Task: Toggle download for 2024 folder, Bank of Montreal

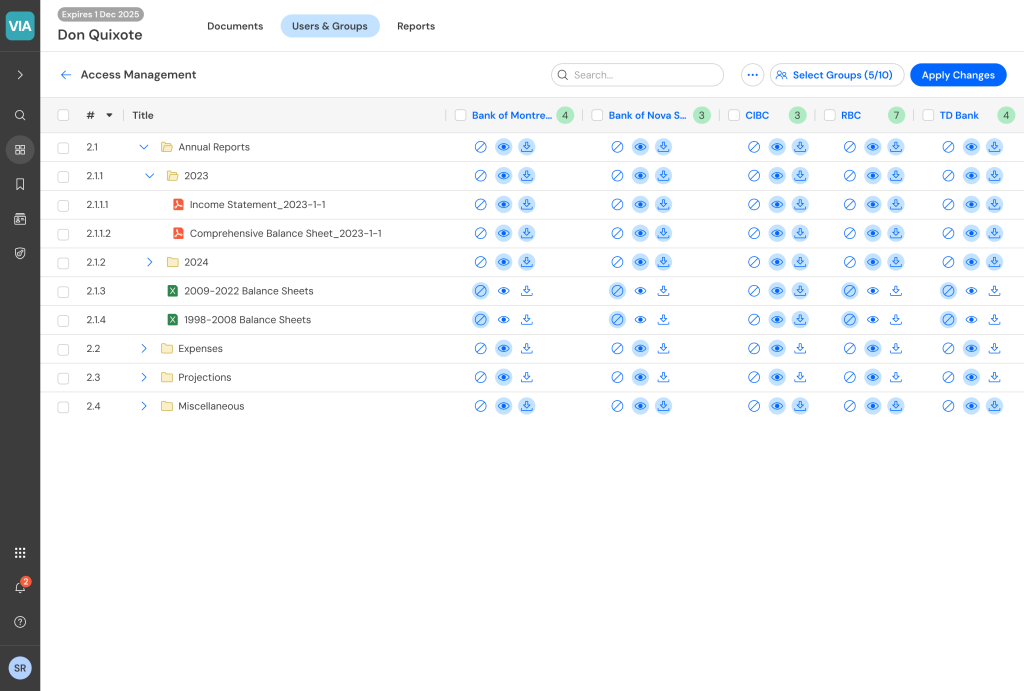Action: coord(526,262)
